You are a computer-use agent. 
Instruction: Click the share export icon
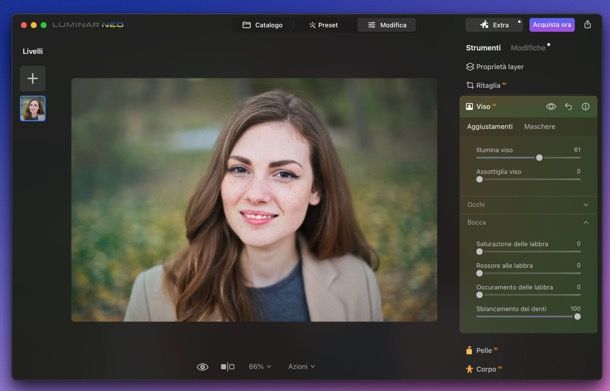point(587,25)
